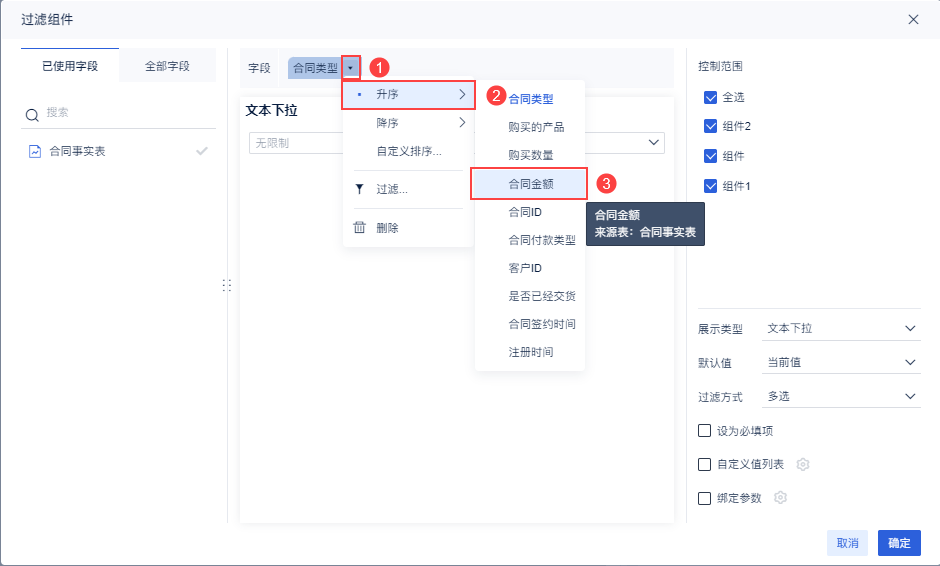Click the search magnifier icon
This screenshot has width=940, height=566.
32,115
